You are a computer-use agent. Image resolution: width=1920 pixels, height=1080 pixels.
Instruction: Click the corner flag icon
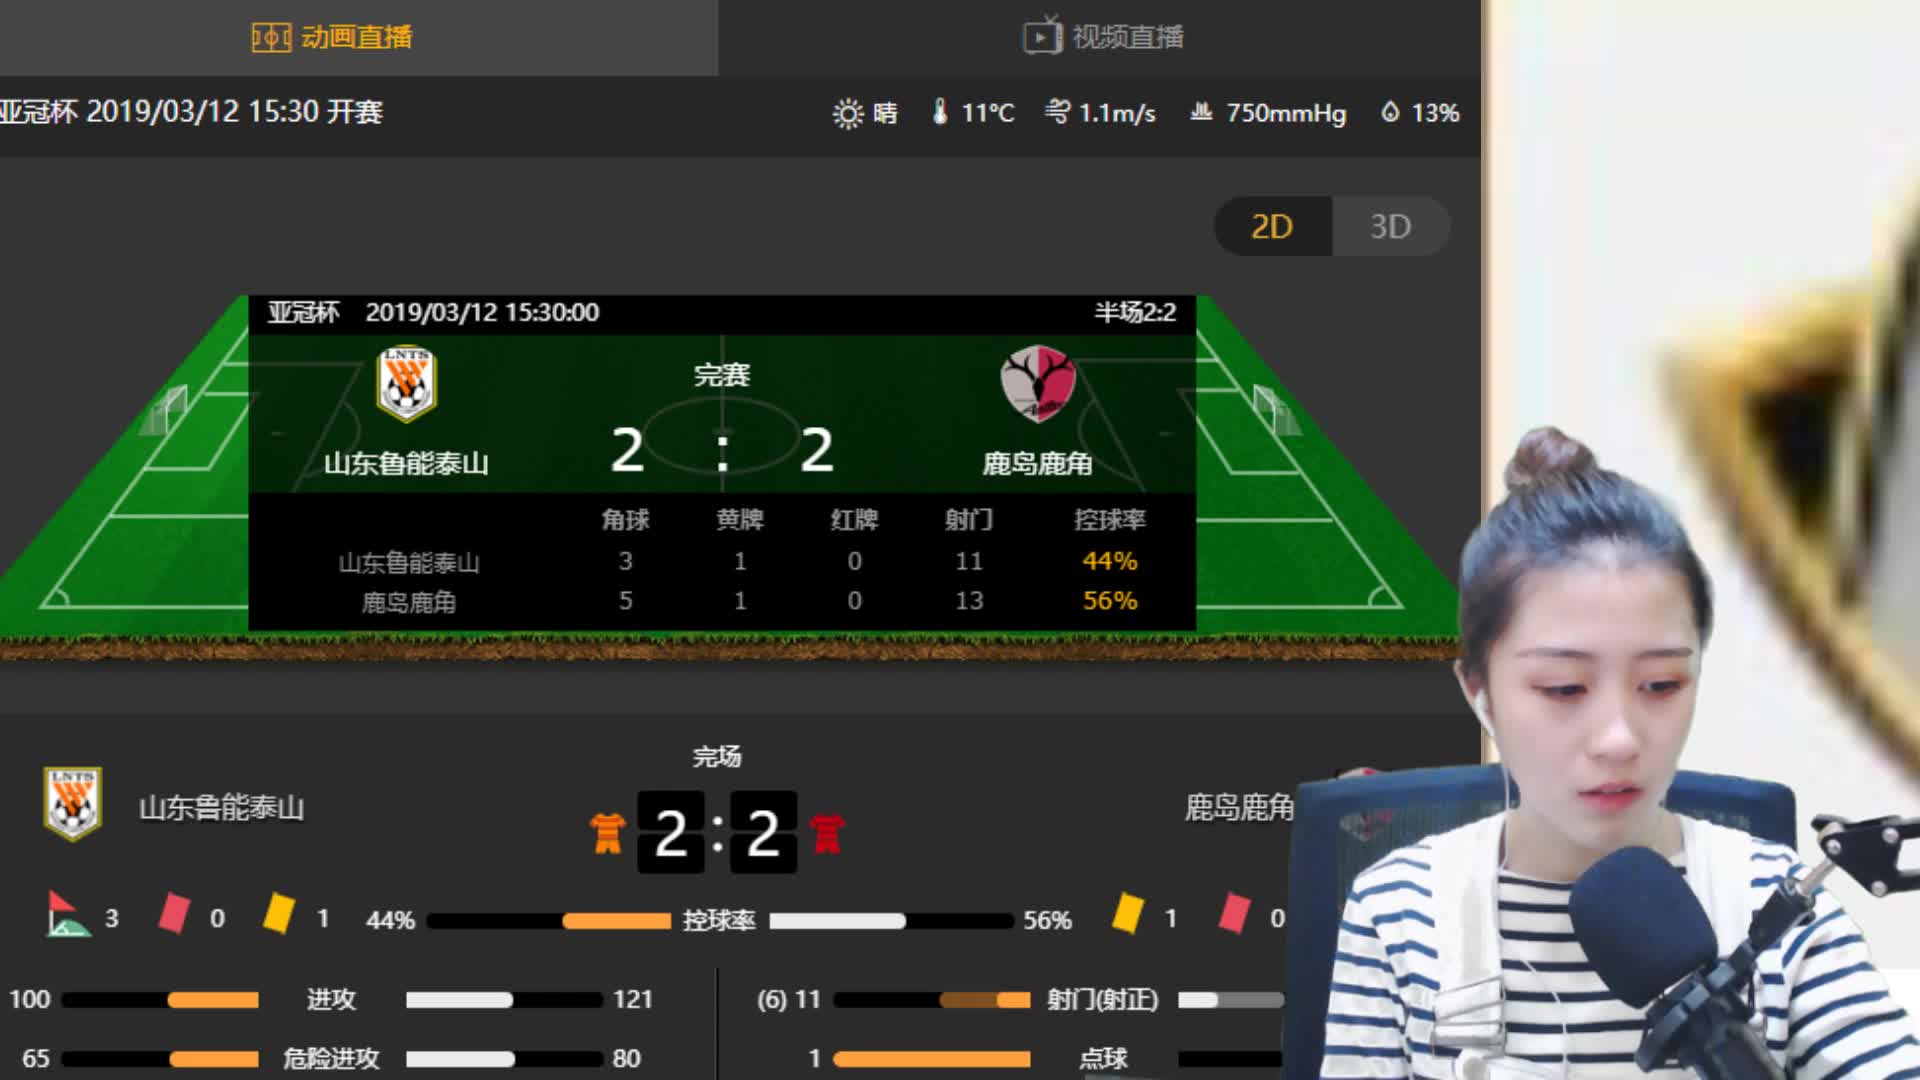pyautogui.click(x=67, y=914)
